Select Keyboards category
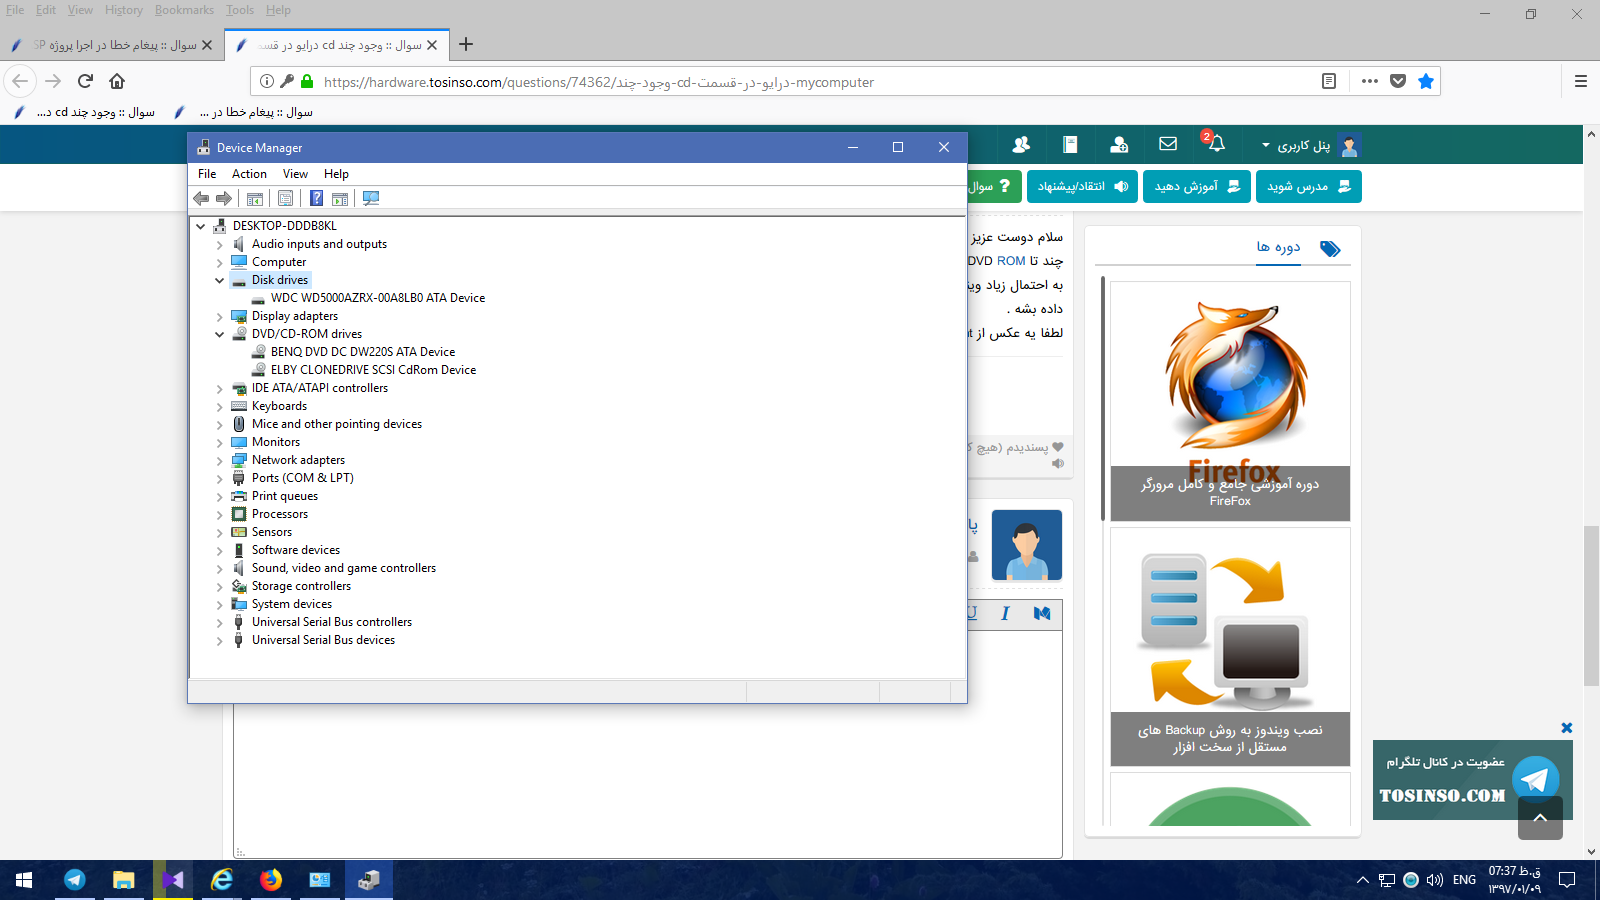This screenshot has height=900, width=1600. [x=279, y=406]
